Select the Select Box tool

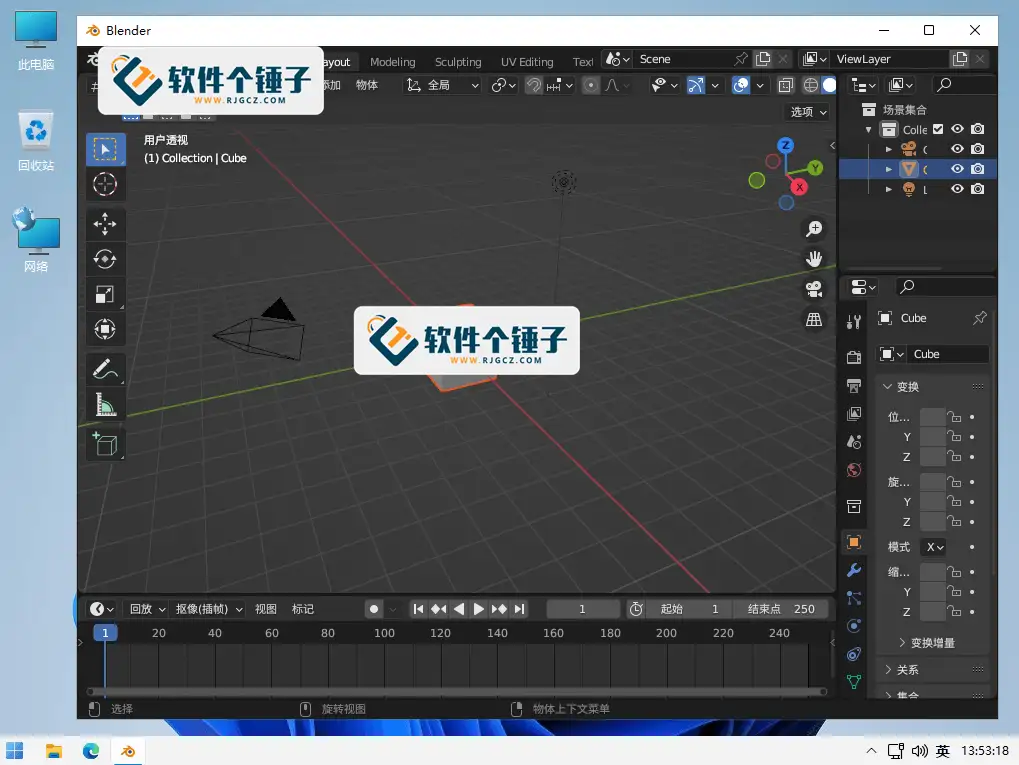click(105, 149)
